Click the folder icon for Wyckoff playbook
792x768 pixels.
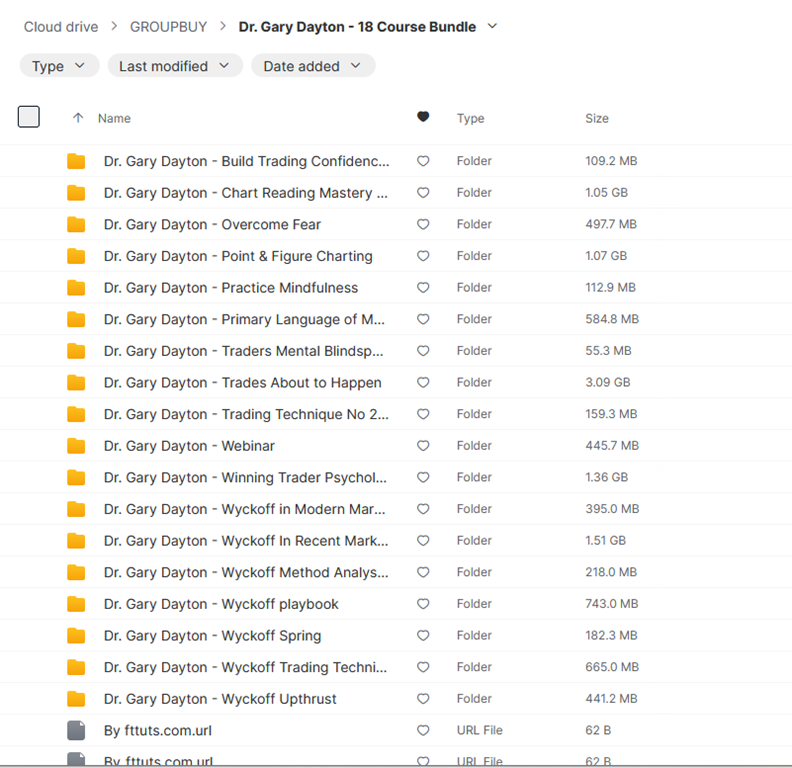pyautogui.click(x=76, y=604)
